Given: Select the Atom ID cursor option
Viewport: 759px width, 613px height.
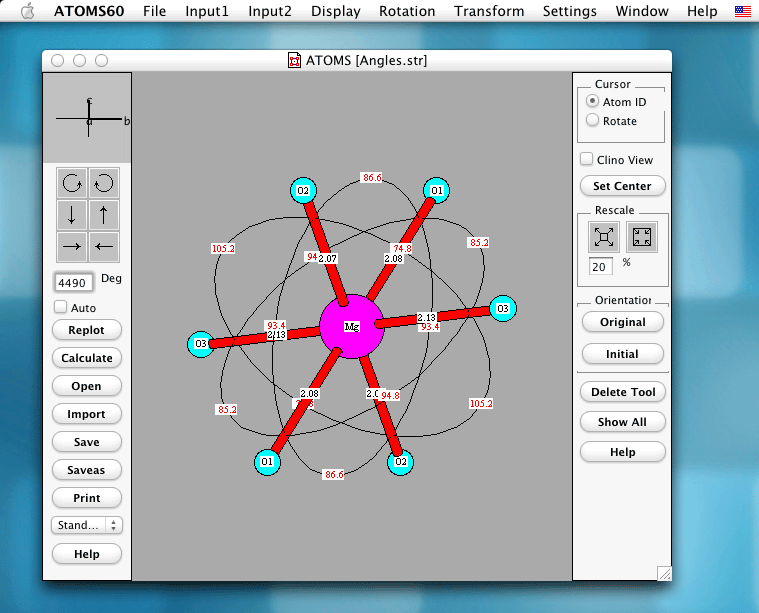Looking at the screenshot, I should 593,102.
